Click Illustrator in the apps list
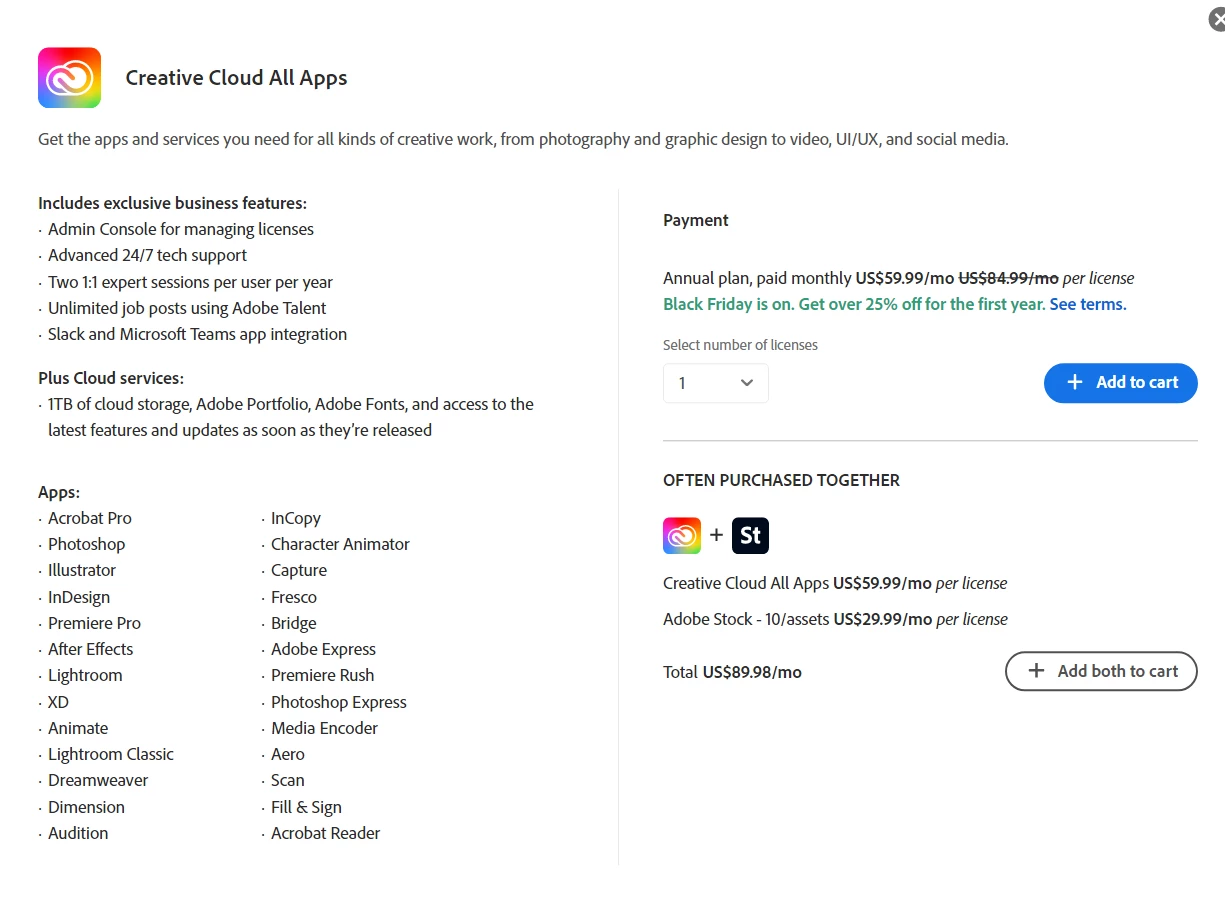Image resolution: width=1225 pixels, height=908 pixels. [x=82, y=570]
